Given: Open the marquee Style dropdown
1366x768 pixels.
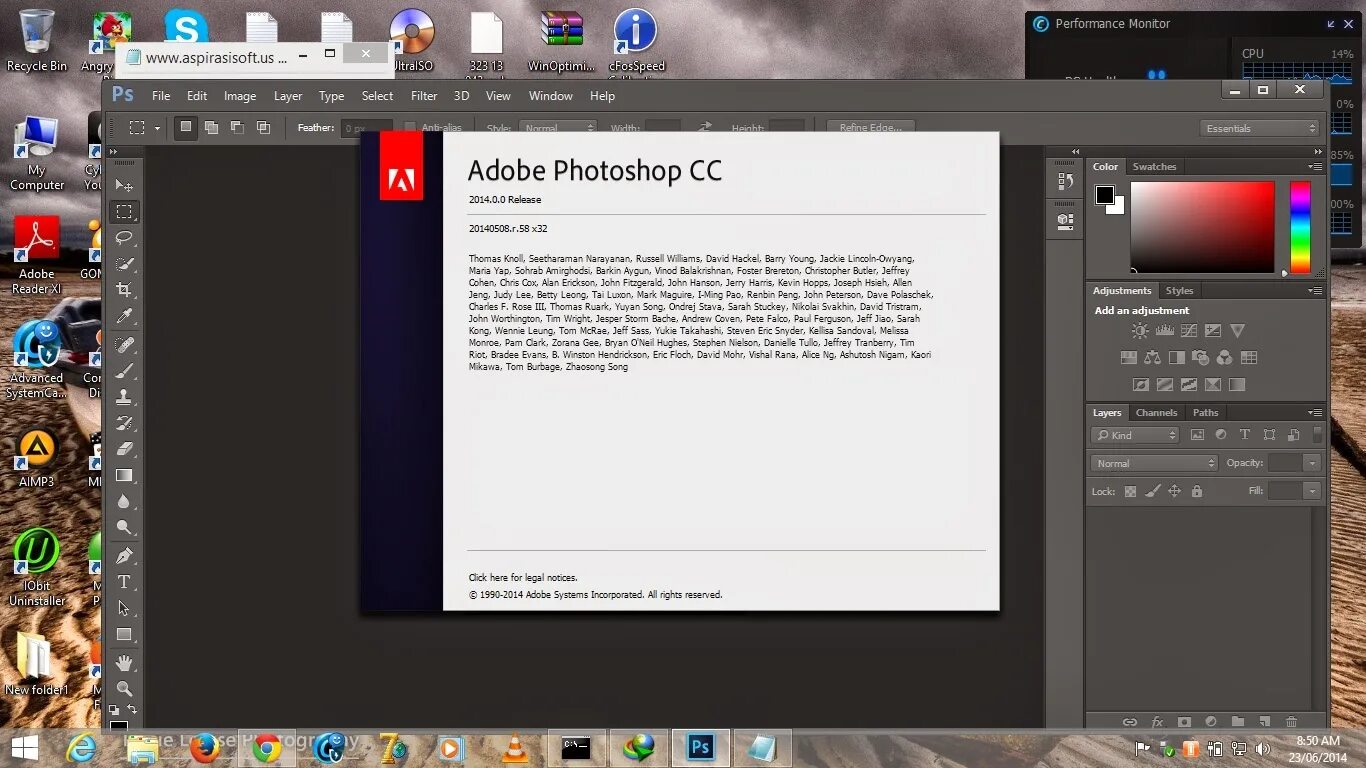Looking at the screenshot, I should pos(556,128).
